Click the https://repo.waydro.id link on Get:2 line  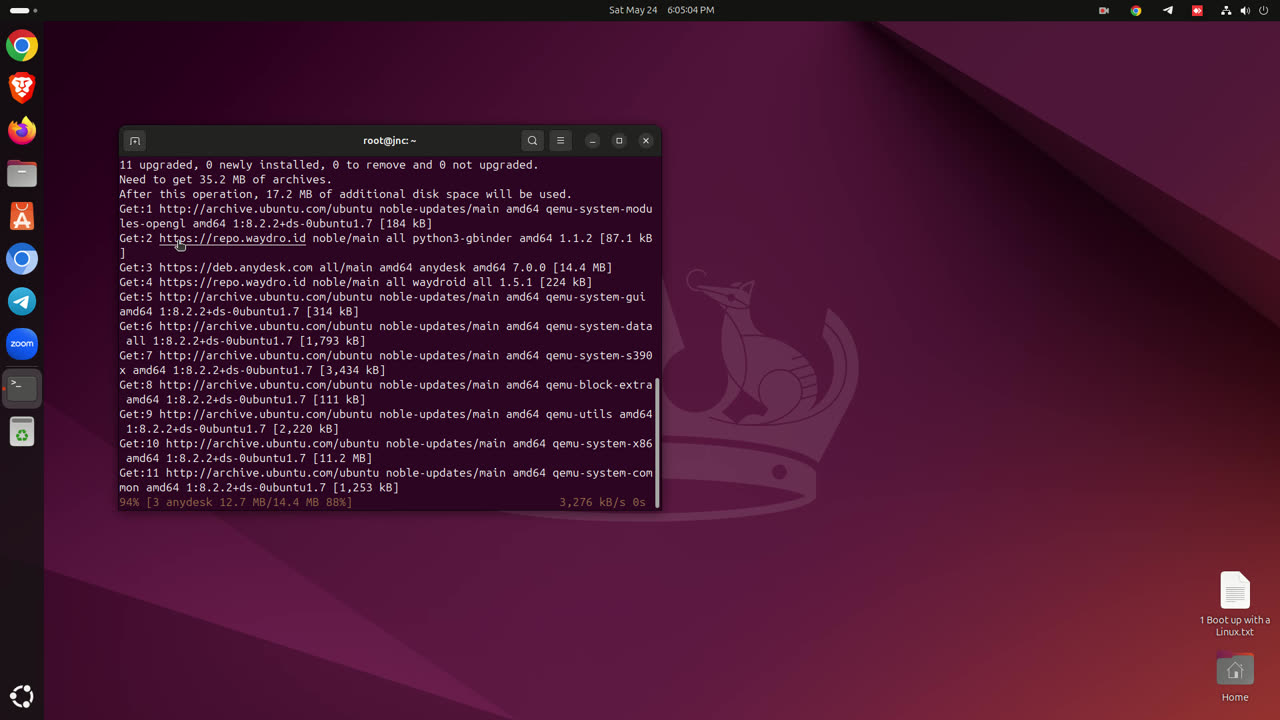pyautogui.click(x=232, y=238)
